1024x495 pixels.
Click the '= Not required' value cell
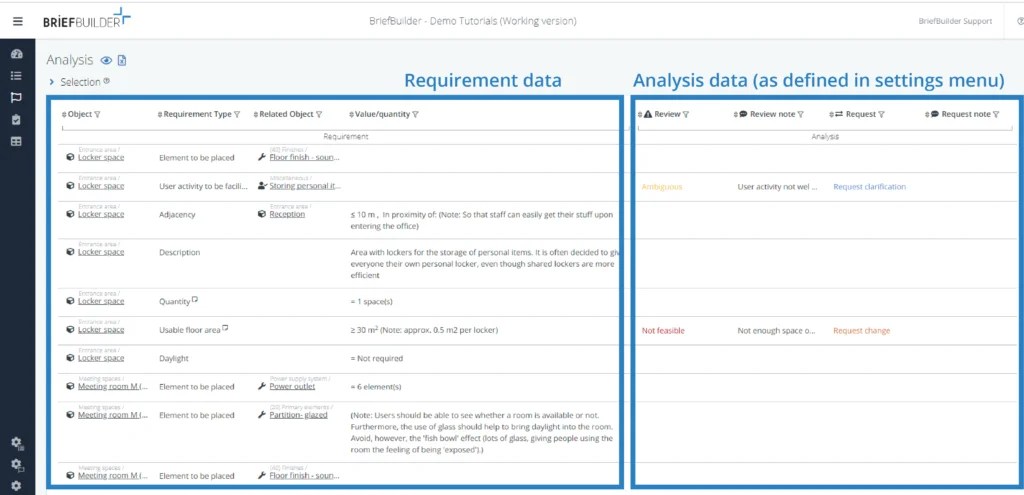coord(377,359)
